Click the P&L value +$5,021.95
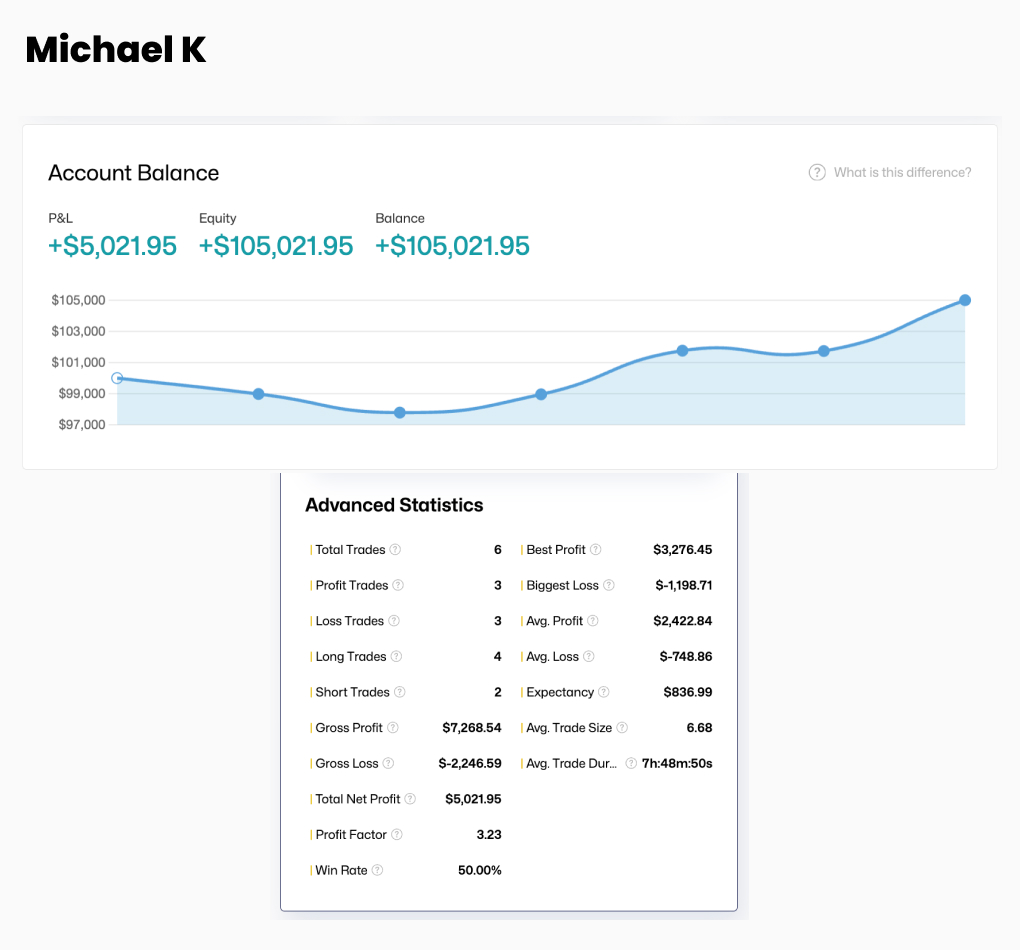Viewport: 1020px width, 950px height. pyautogui.click(x=112, y=246)
